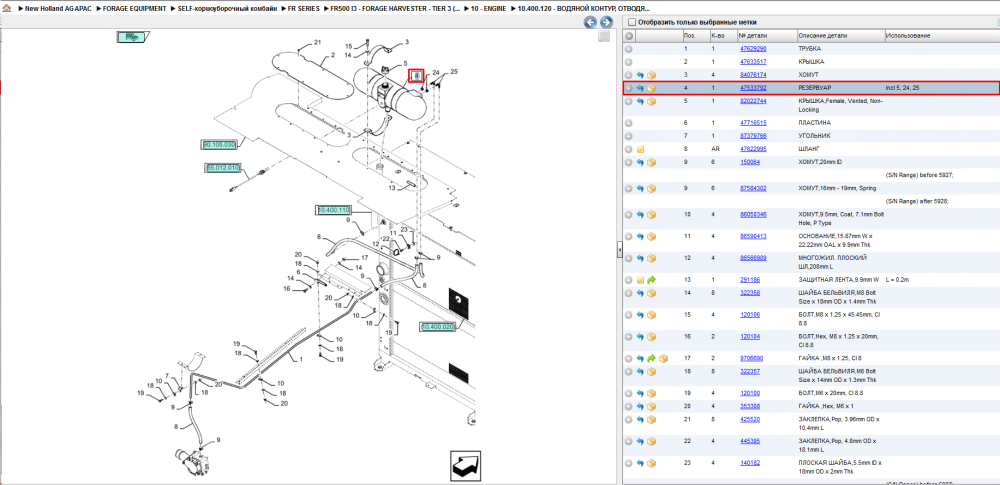
Task: Toggle 'Отобразить только выбранные метки' checkbox
Action: point(631,22)
